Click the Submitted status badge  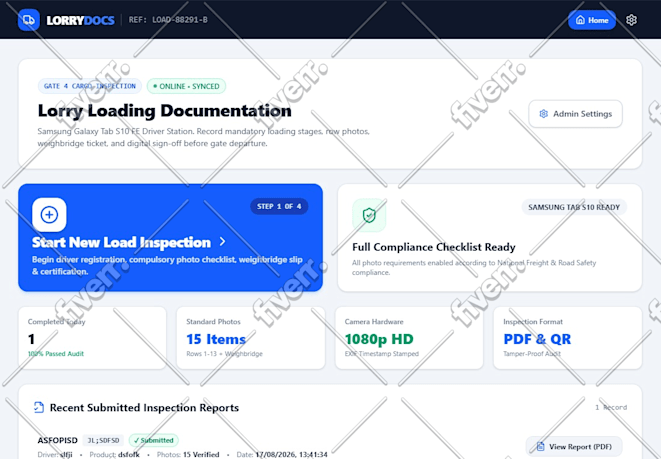coord(153,440)
